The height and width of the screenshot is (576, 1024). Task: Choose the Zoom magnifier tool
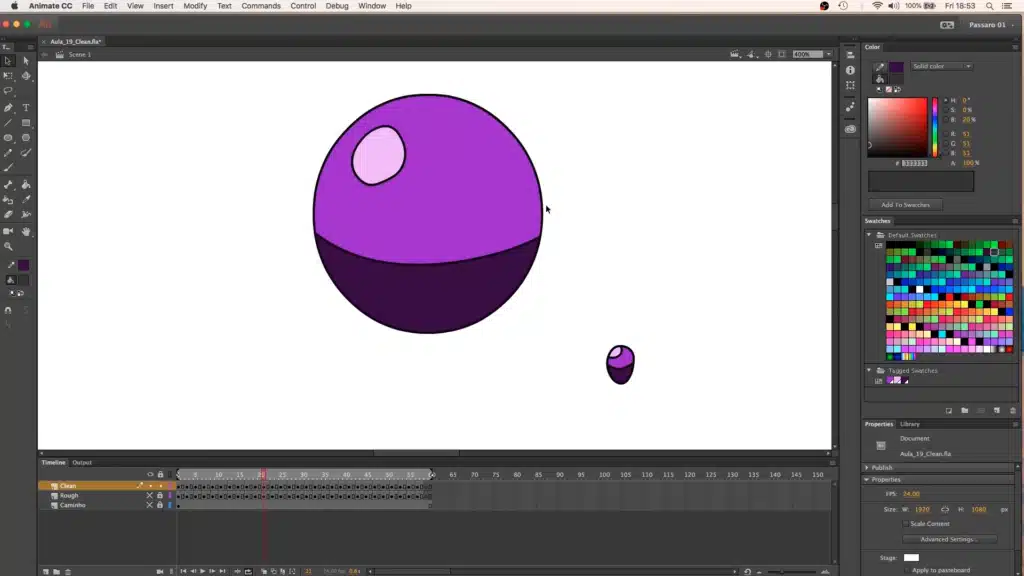pyautogui.click(x=8, y=246)
